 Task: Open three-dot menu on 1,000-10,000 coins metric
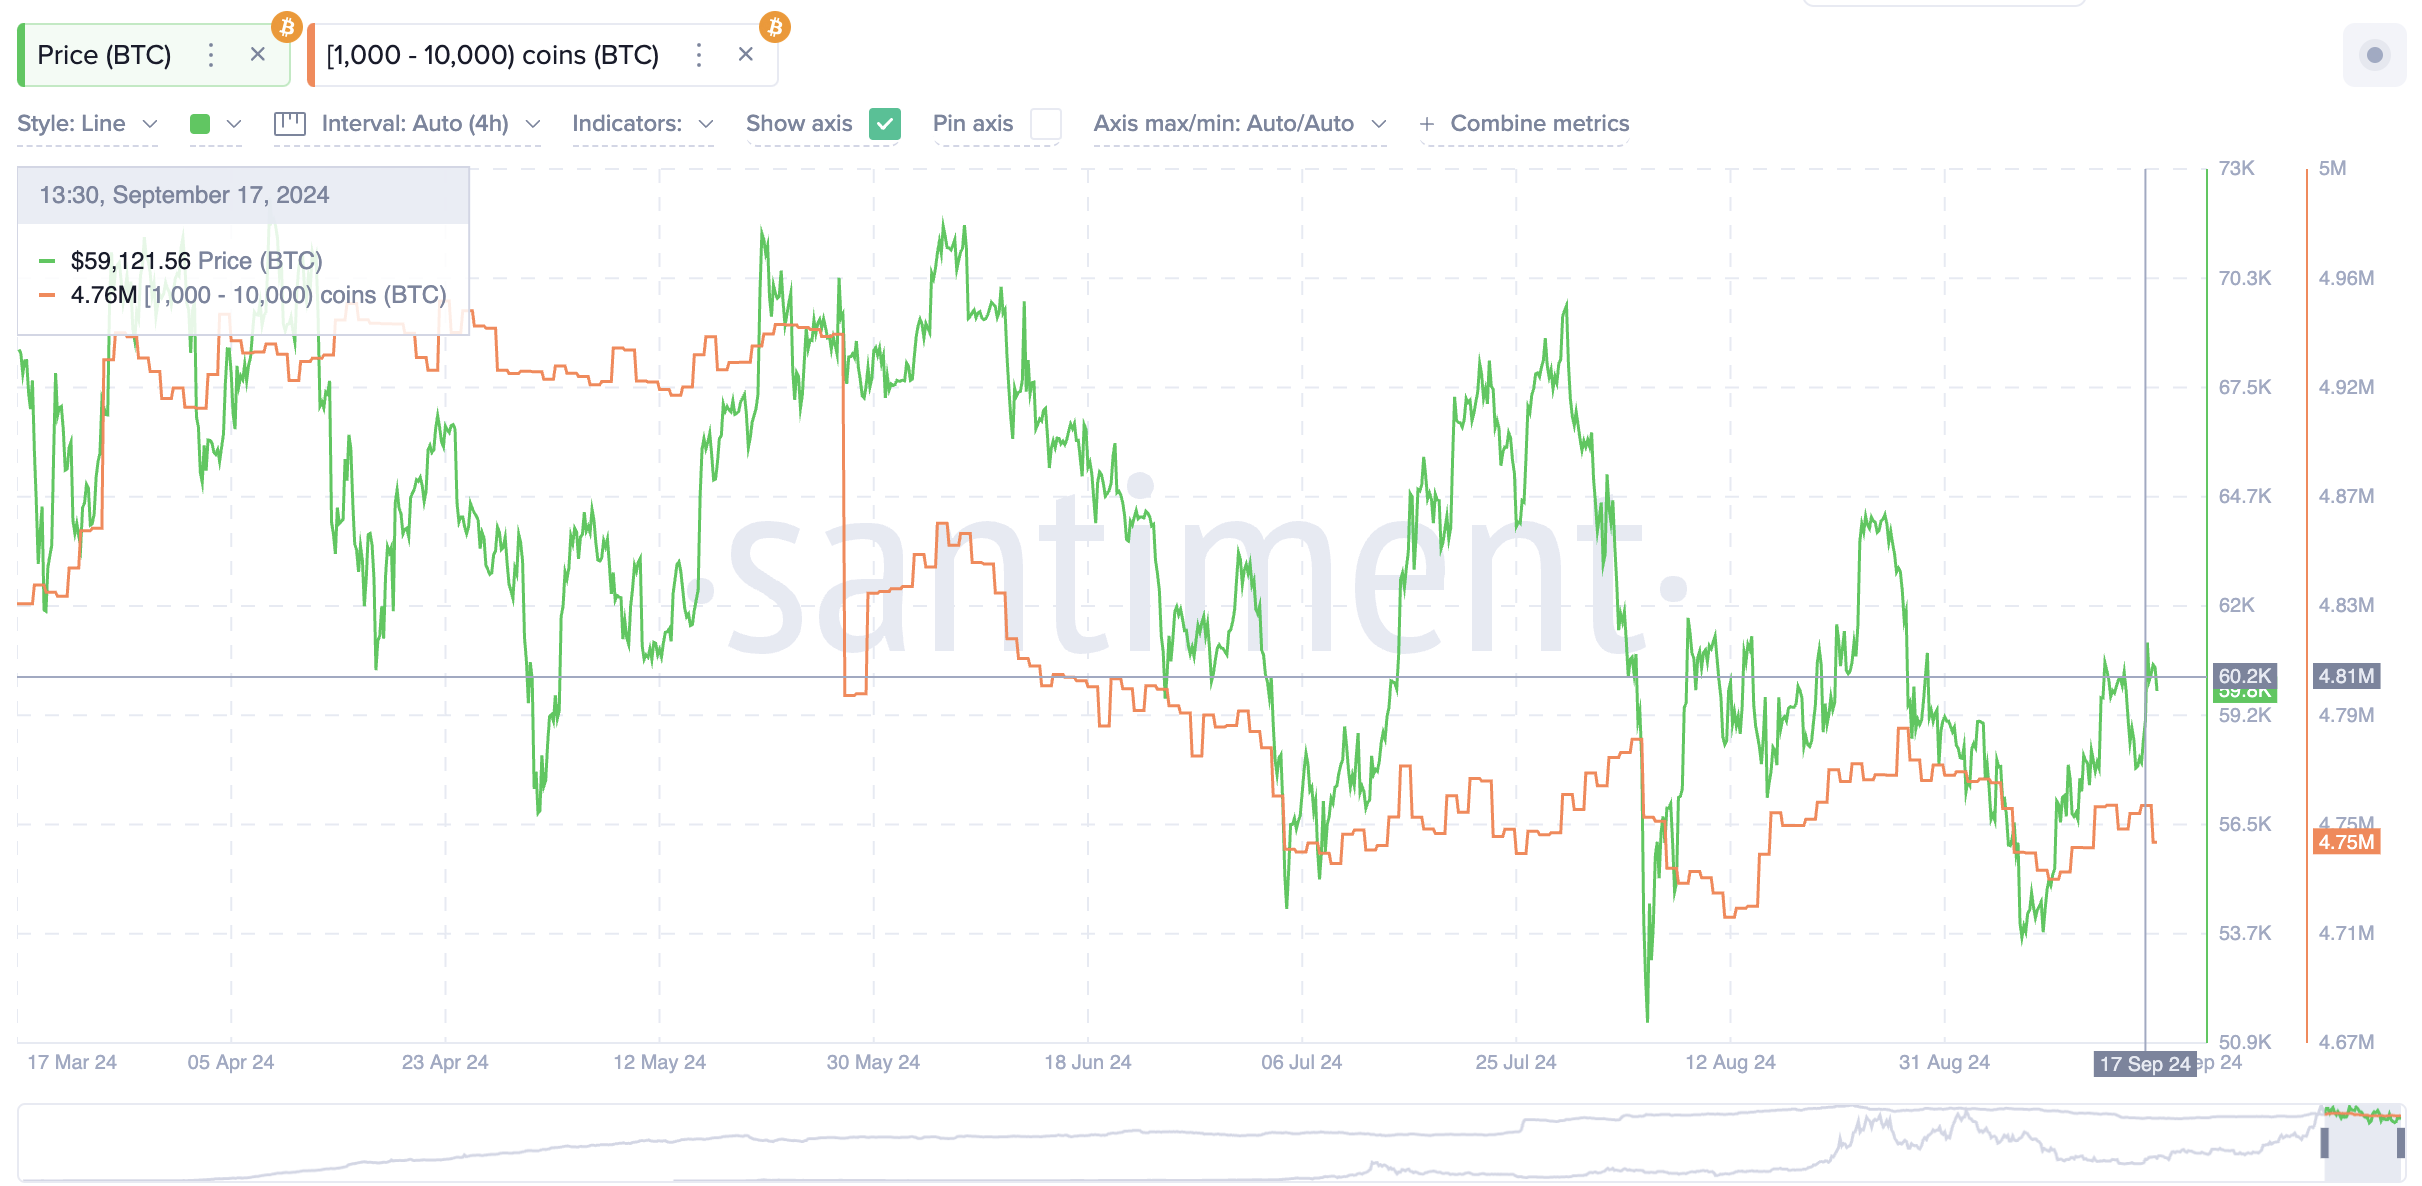[x=699, y=55]
